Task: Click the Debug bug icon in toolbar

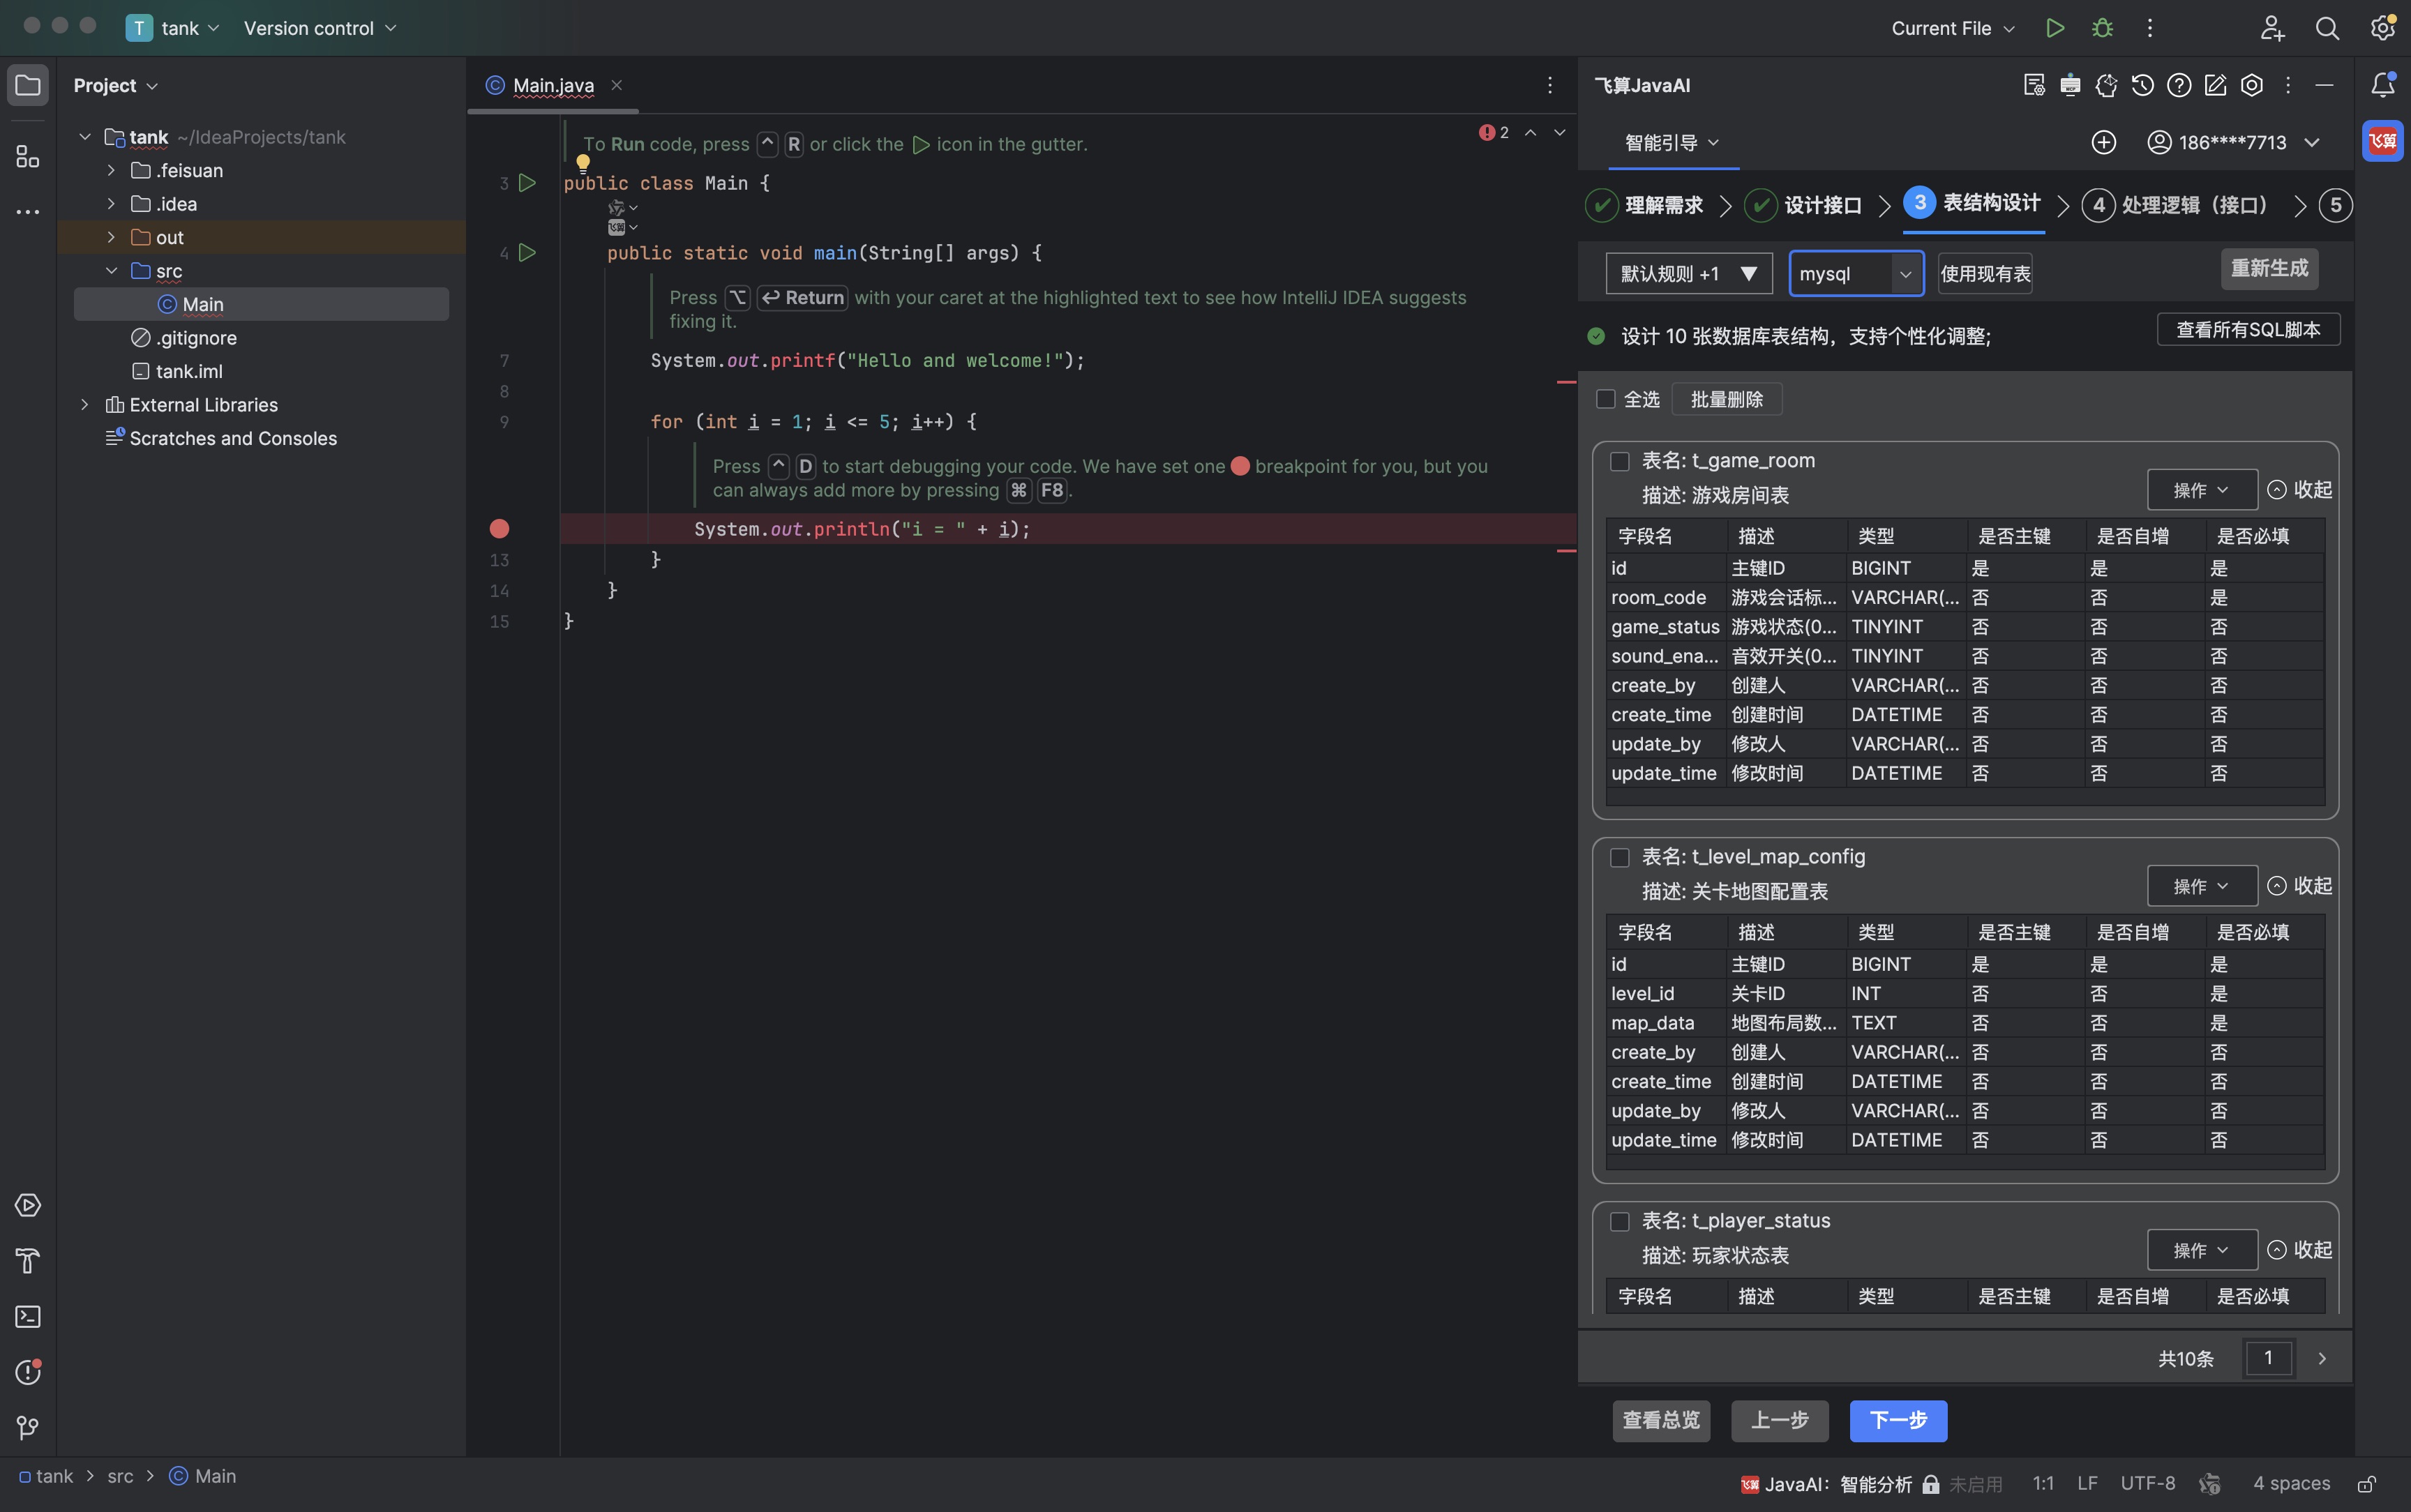Action: pyautogui.click(x=2102, y=28)
